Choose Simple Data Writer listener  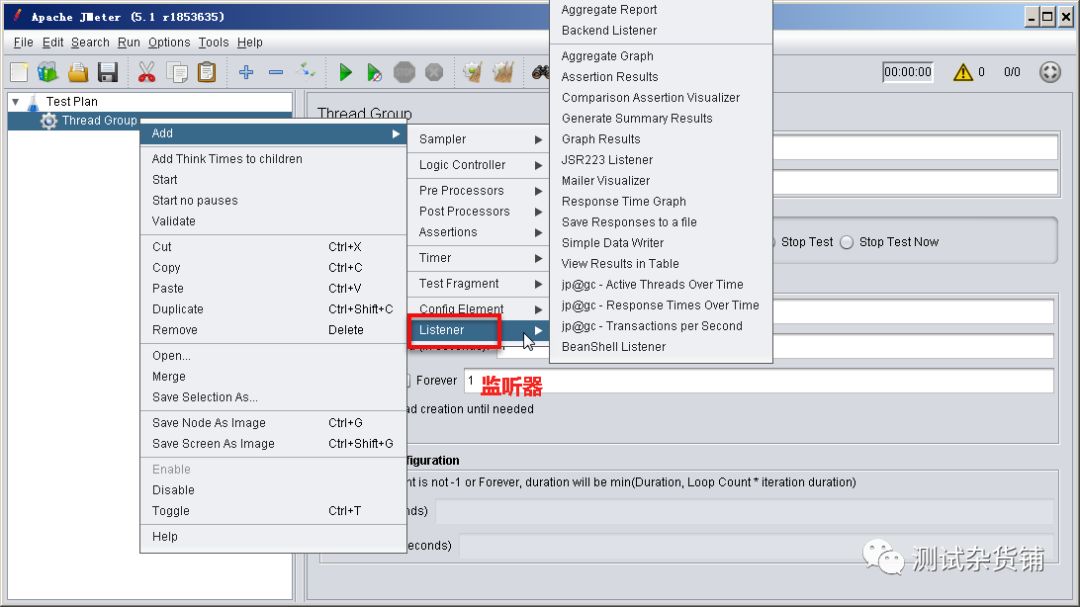(661, 243)
